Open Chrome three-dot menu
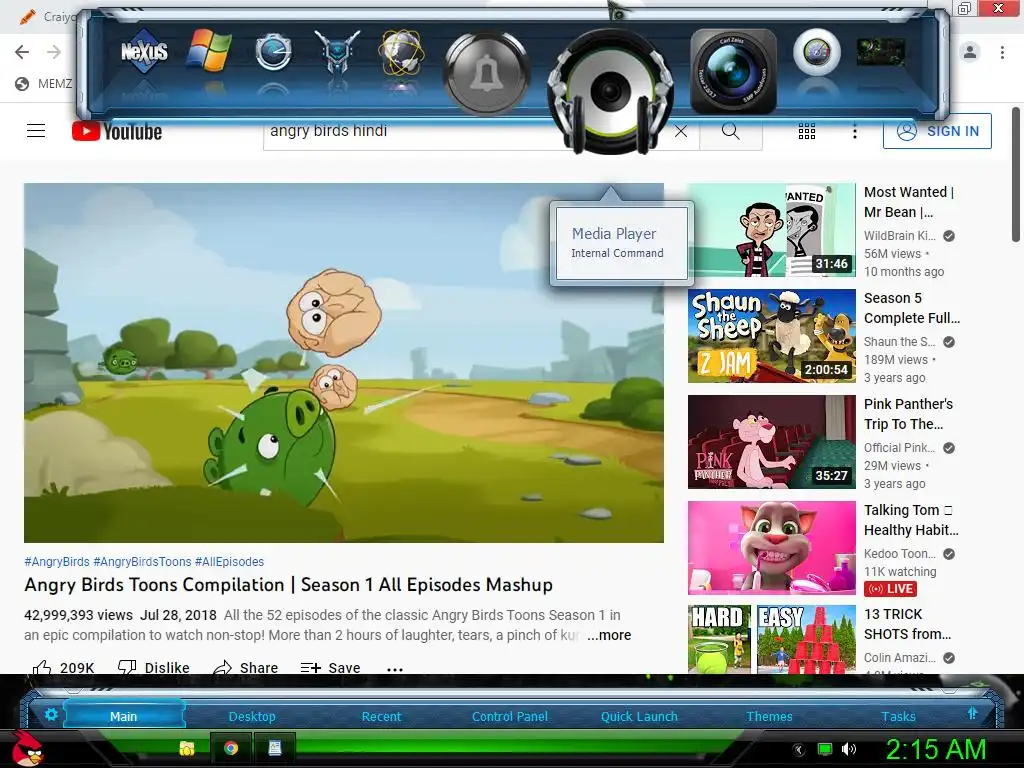The image size is (1024, 768). tap(1002, 52)
